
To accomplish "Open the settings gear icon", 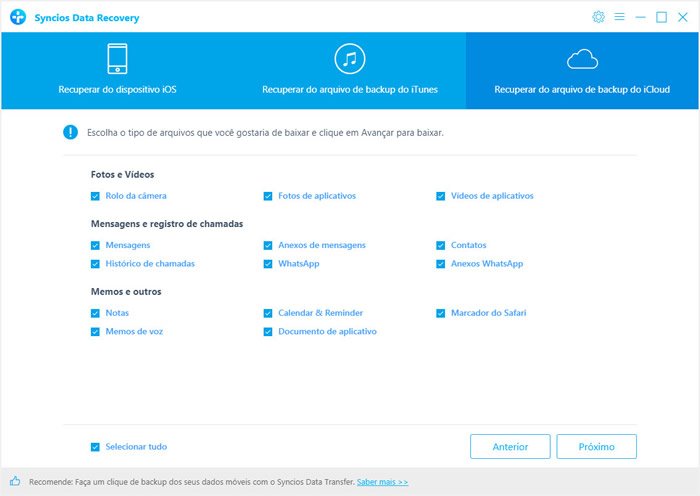I will (x=598, y=17).
